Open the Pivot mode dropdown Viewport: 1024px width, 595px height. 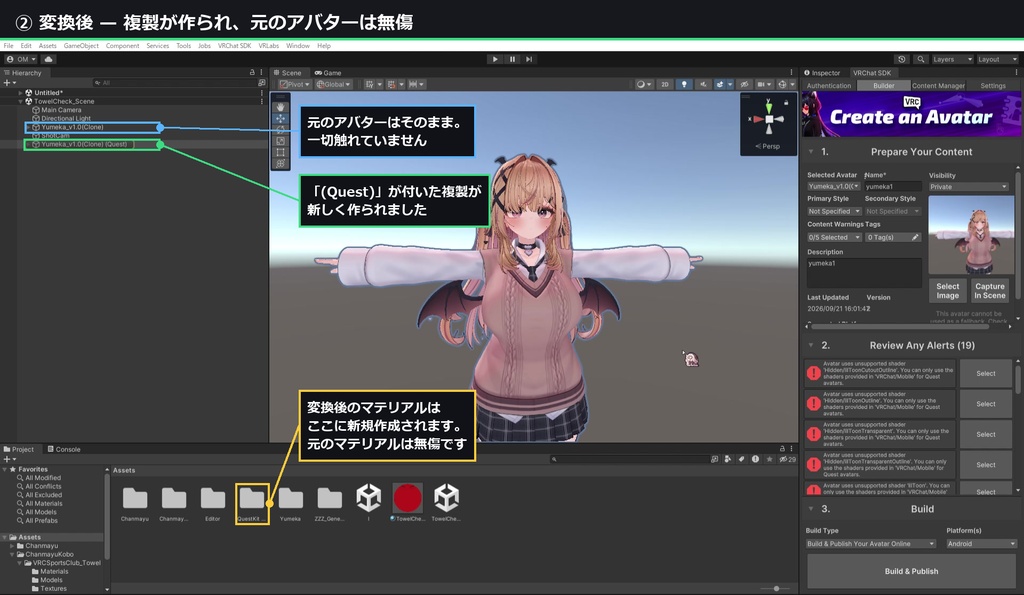coord(295,84)
